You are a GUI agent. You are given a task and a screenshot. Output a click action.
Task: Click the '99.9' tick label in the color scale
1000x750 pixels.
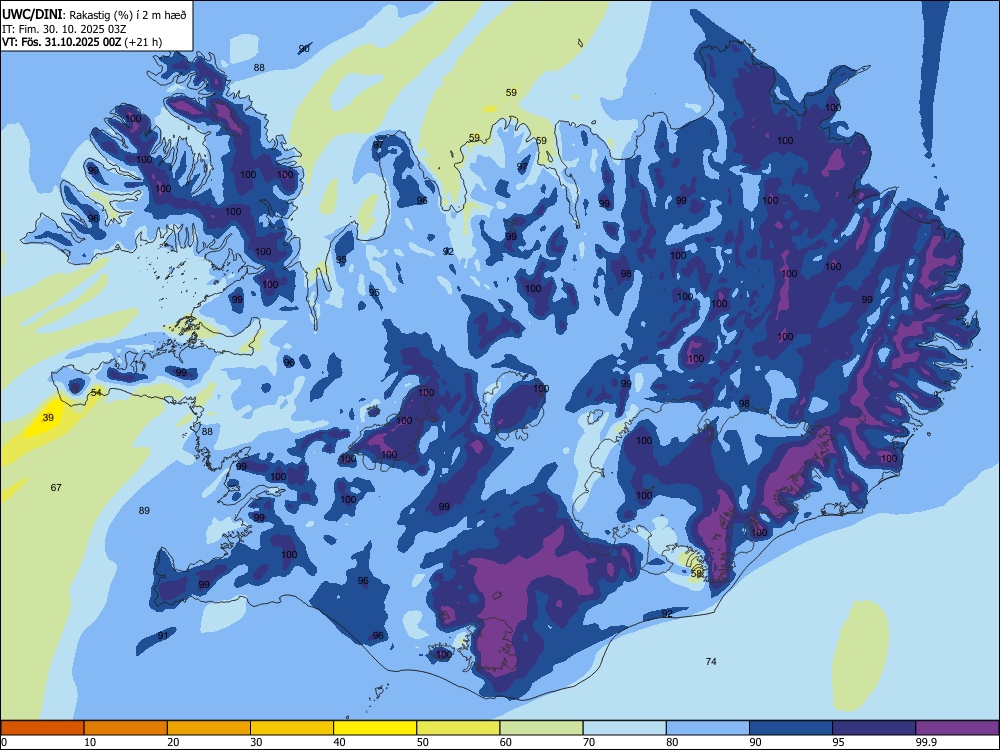point(925,742)
